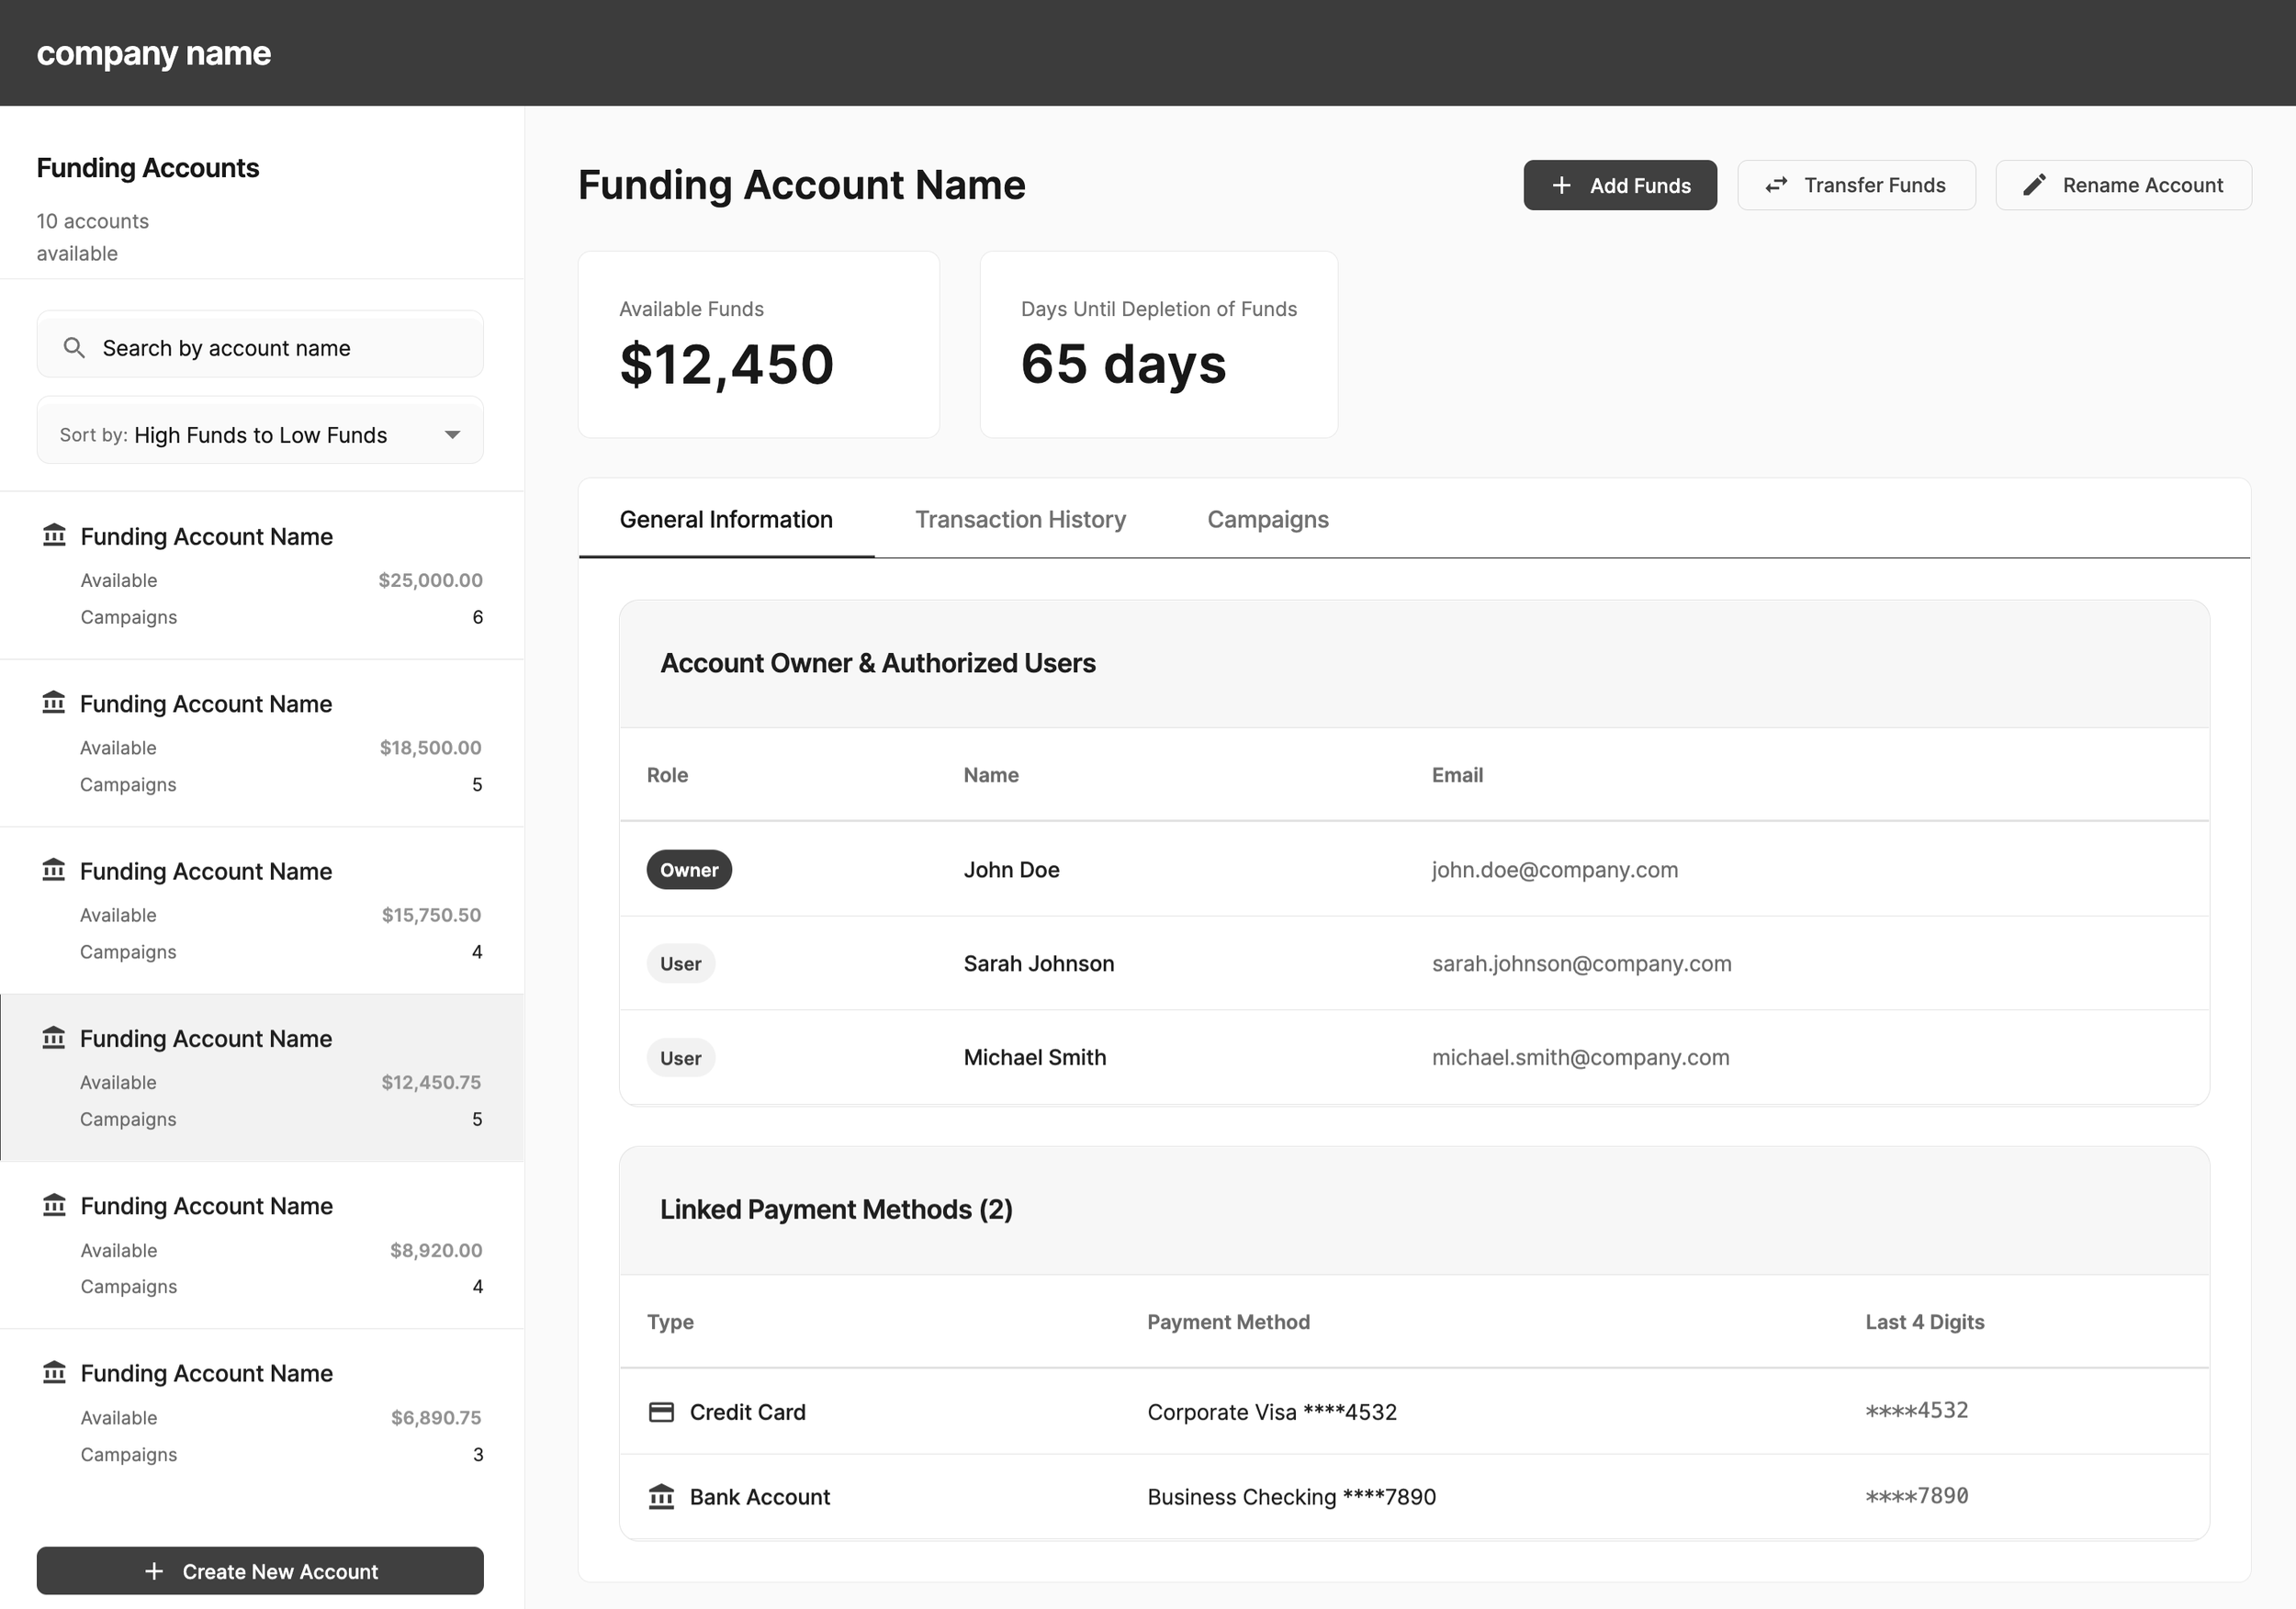Select the funding account with $25,000.00 available
The width and height of the screenshot is (2296, 1609).
pyautogui.click(x=259, y=576)
